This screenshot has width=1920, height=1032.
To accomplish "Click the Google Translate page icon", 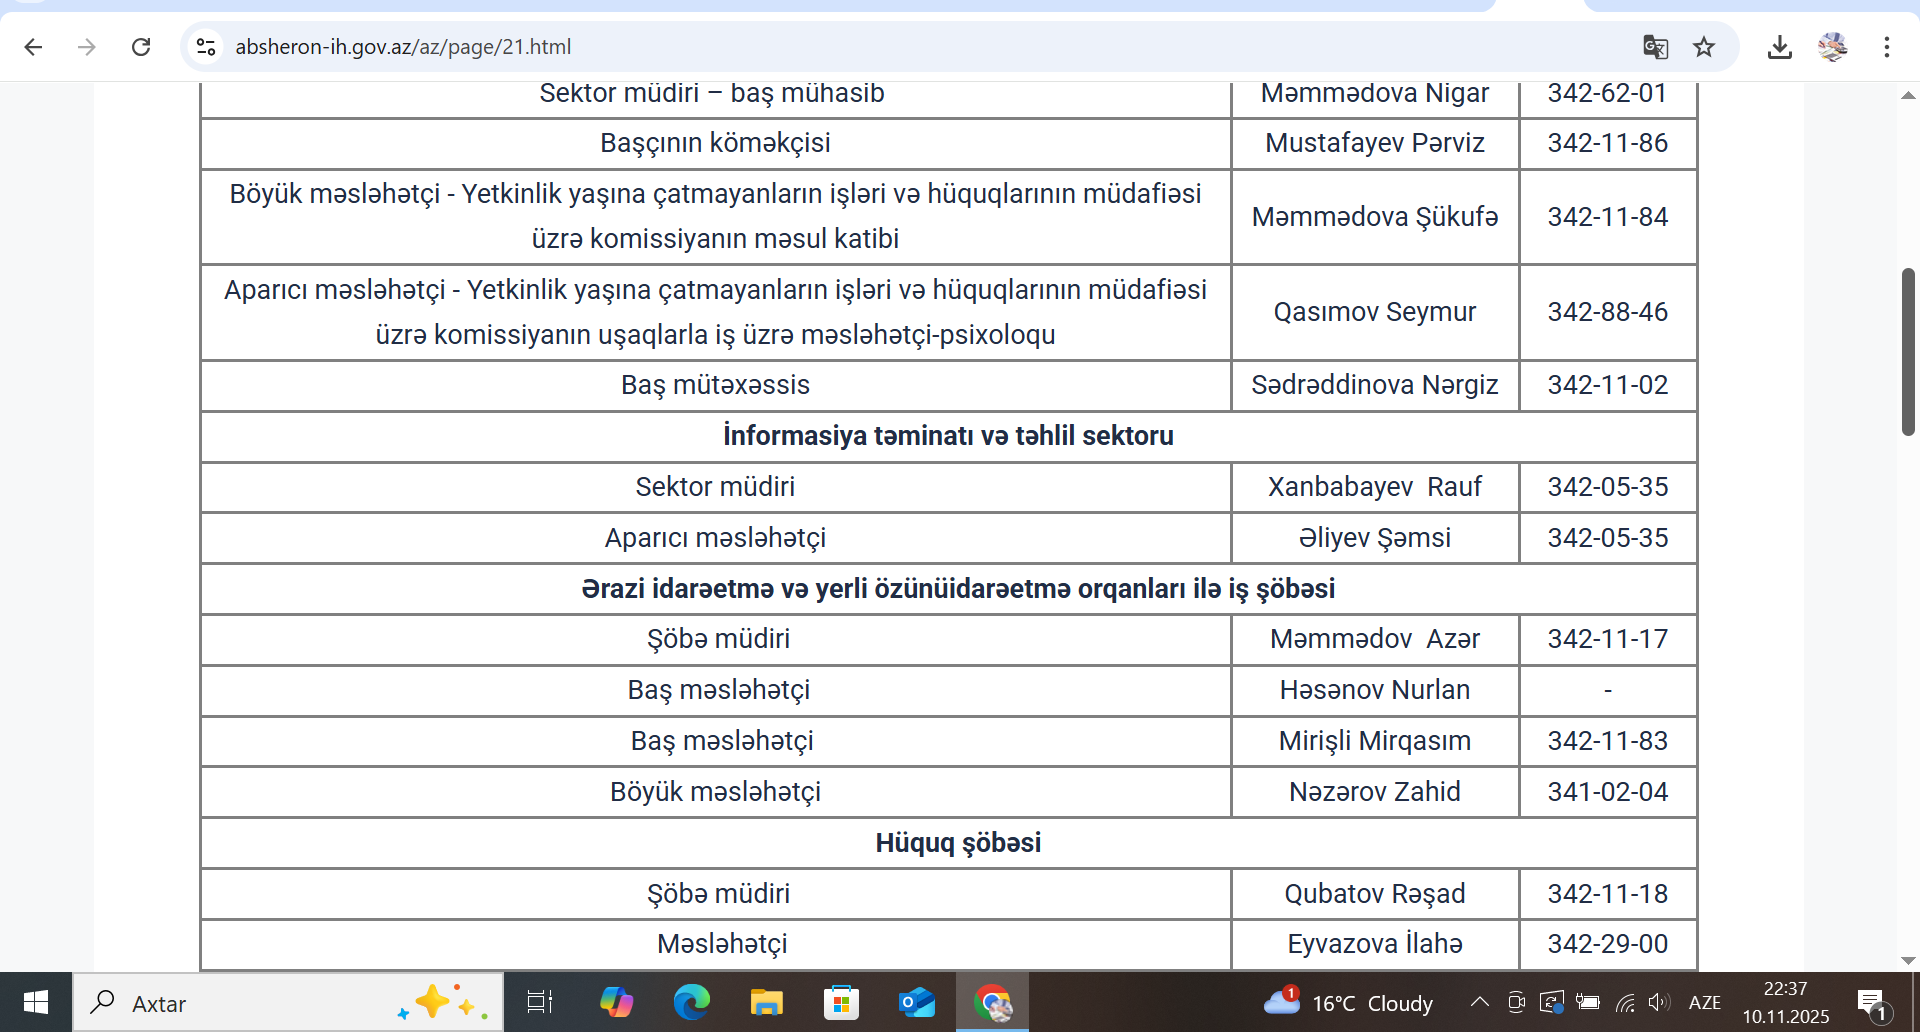I will pos(1655,47).
